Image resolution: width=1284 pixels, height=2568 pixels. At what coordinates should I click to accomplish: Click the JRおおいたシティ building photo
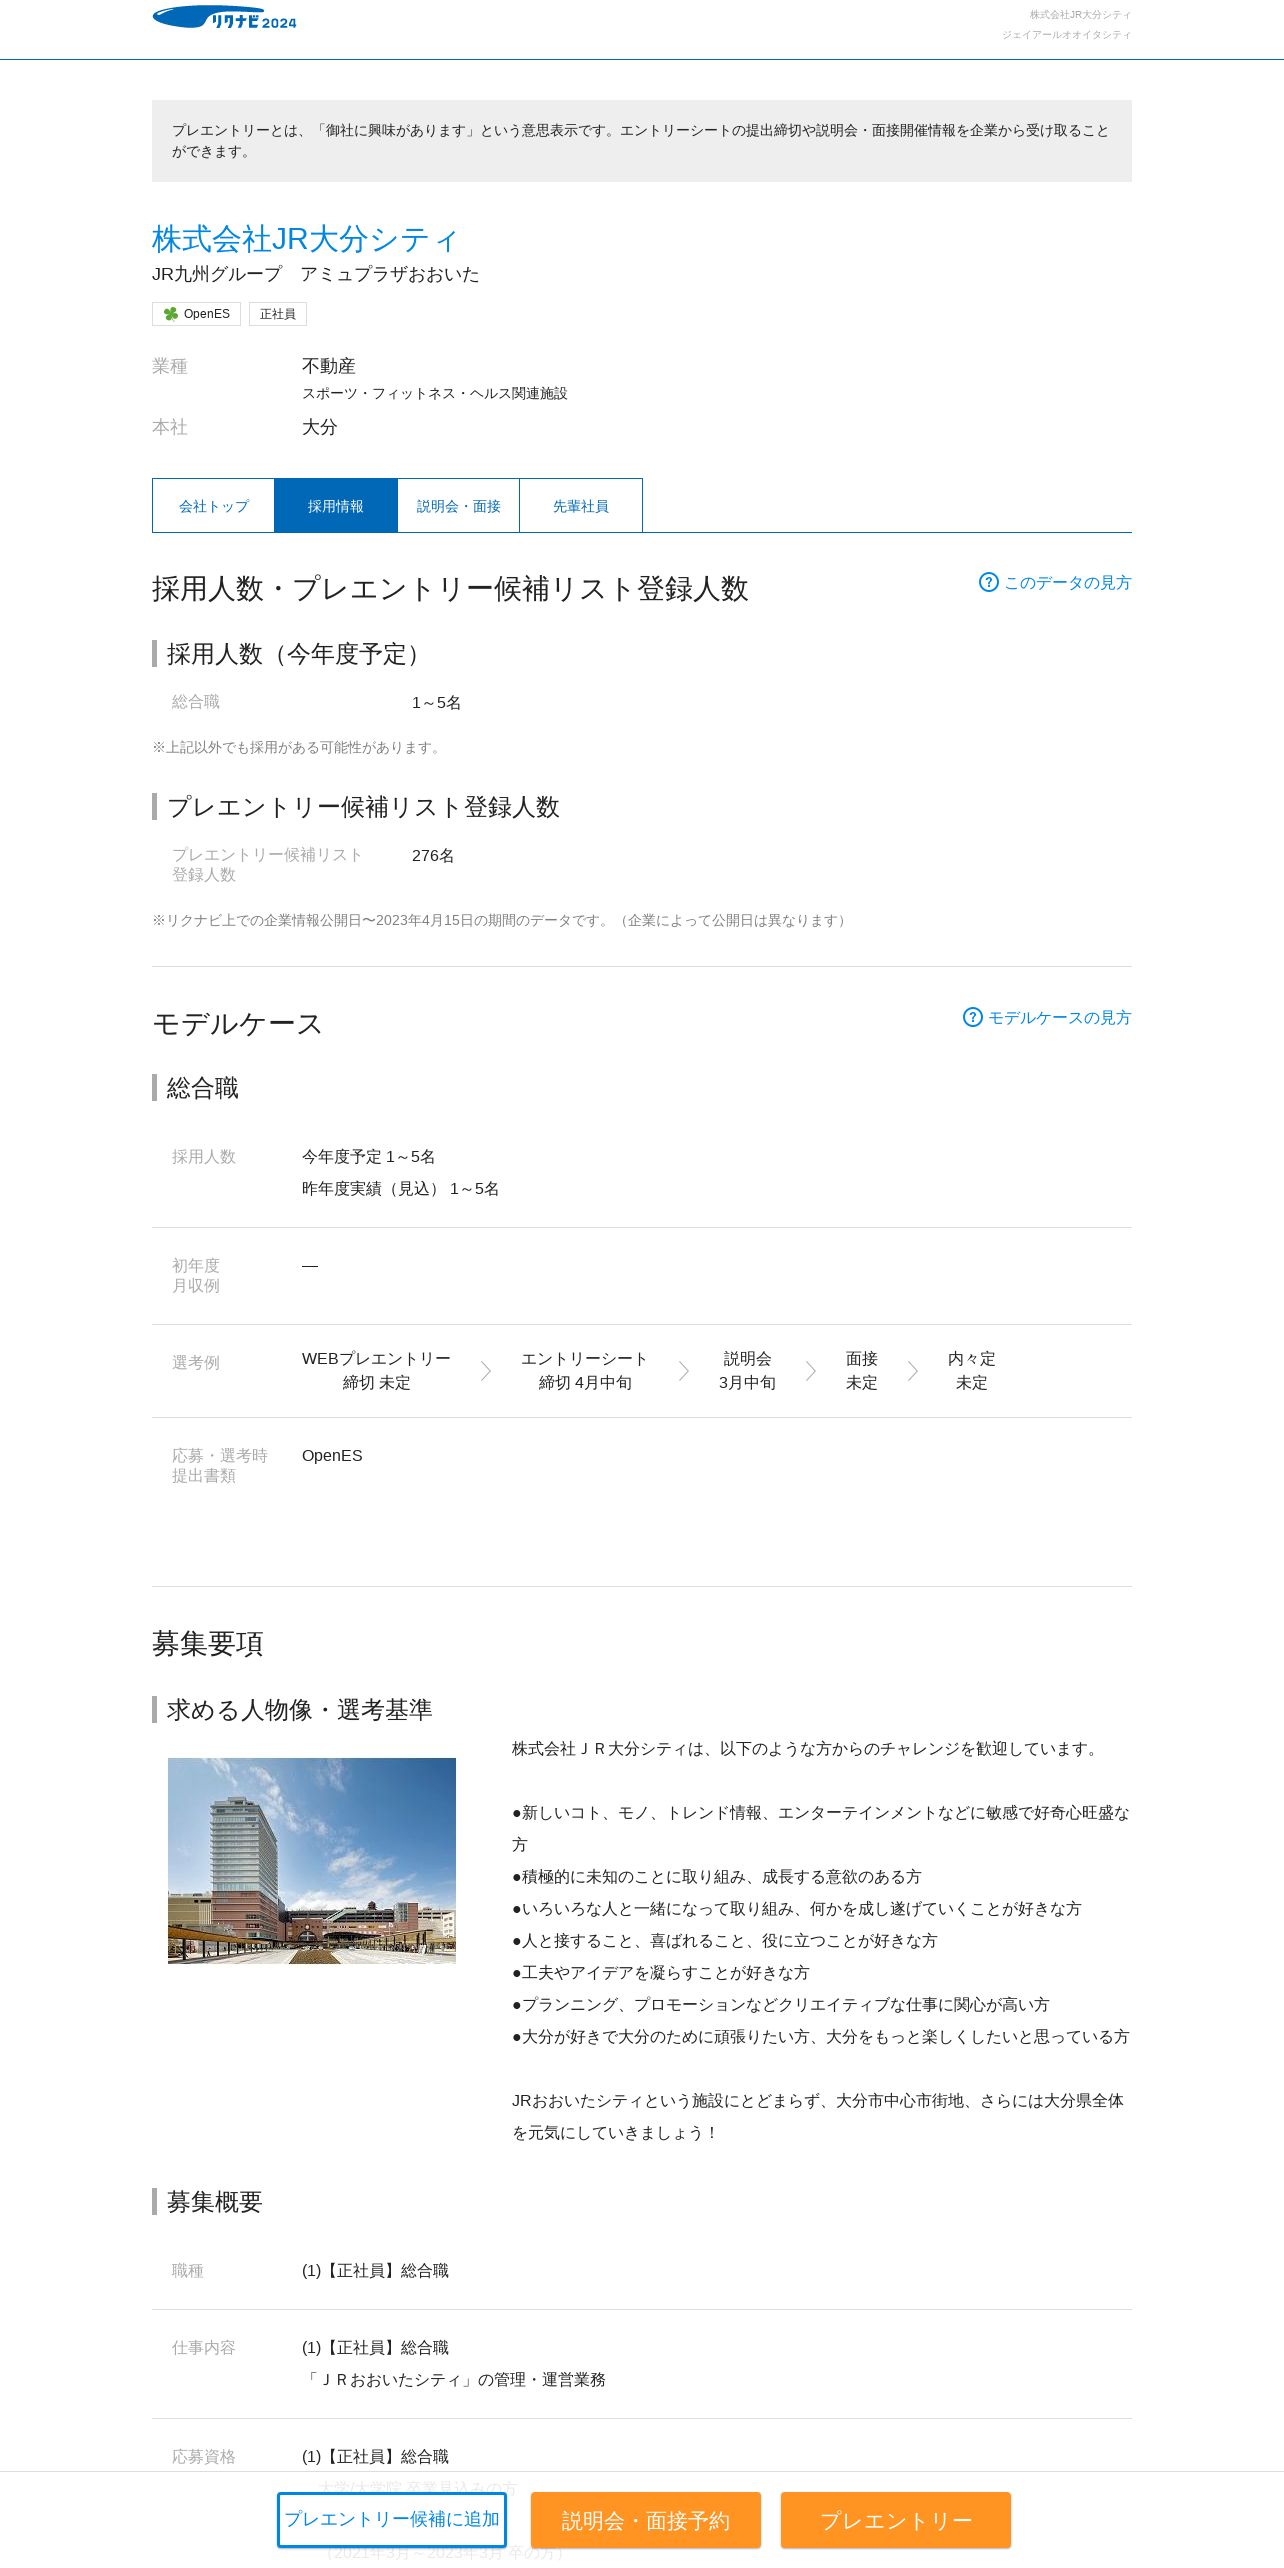312,1861
